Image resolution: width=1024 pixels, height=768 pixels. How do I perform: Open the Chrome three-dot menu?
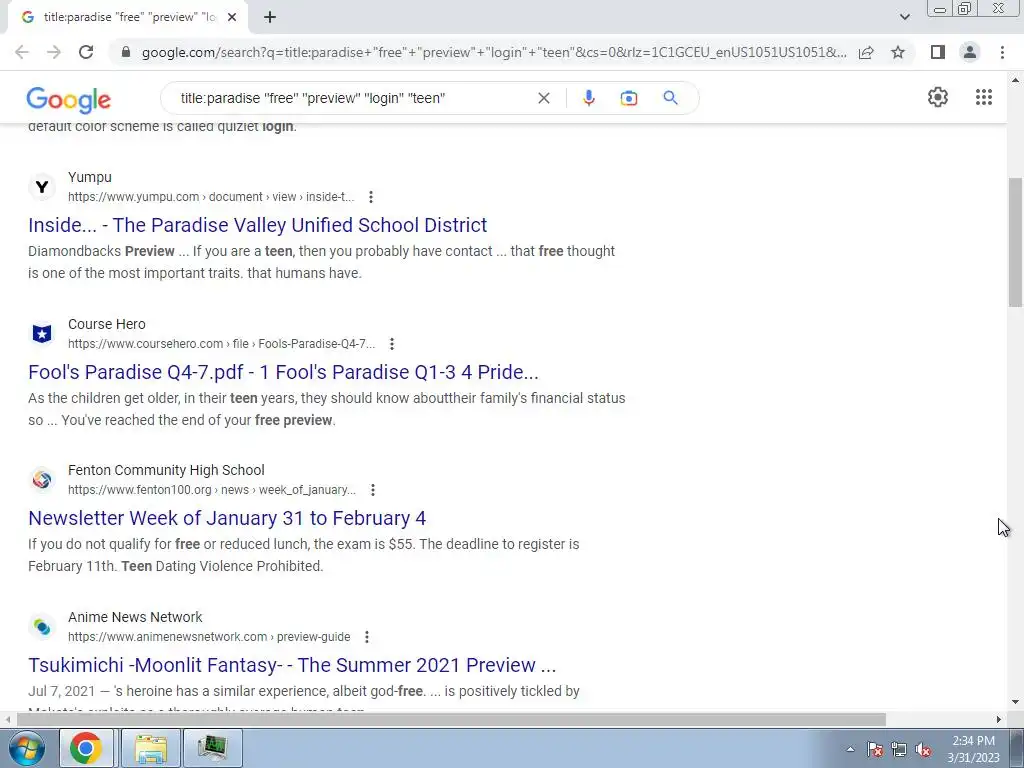[x=1002, y=52]
